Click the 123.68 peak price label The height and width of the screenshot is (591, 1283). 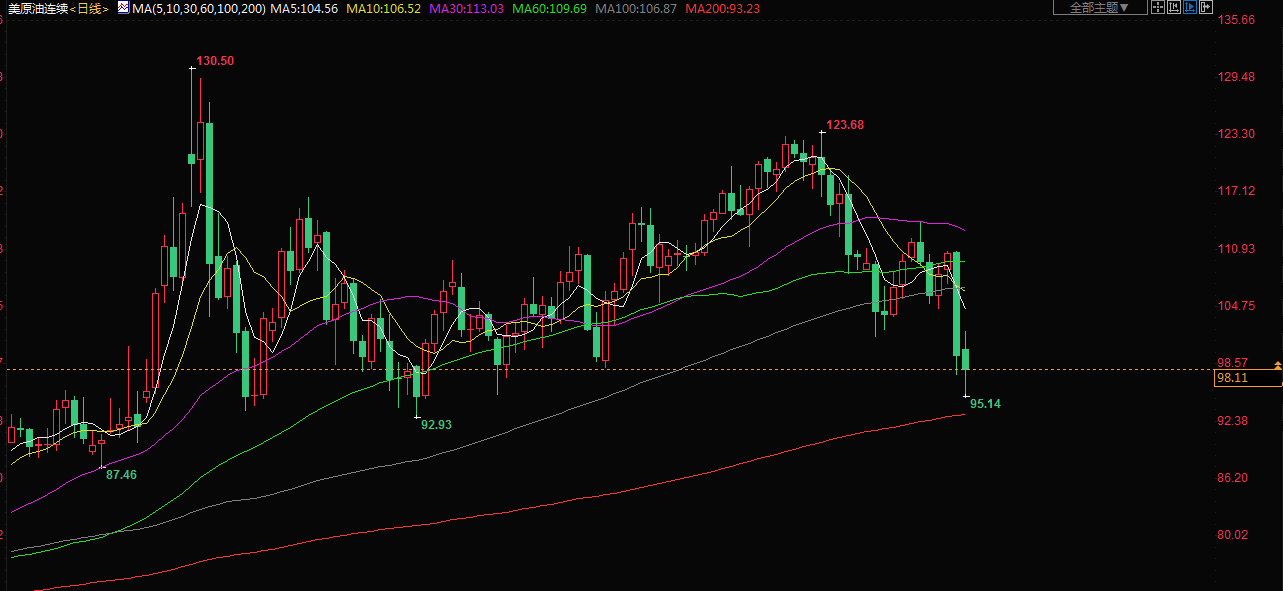click(845, 125)
